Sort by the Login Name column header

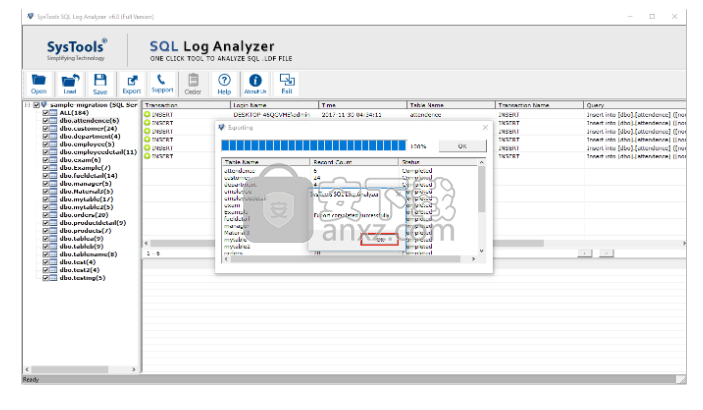click(274, 105)
